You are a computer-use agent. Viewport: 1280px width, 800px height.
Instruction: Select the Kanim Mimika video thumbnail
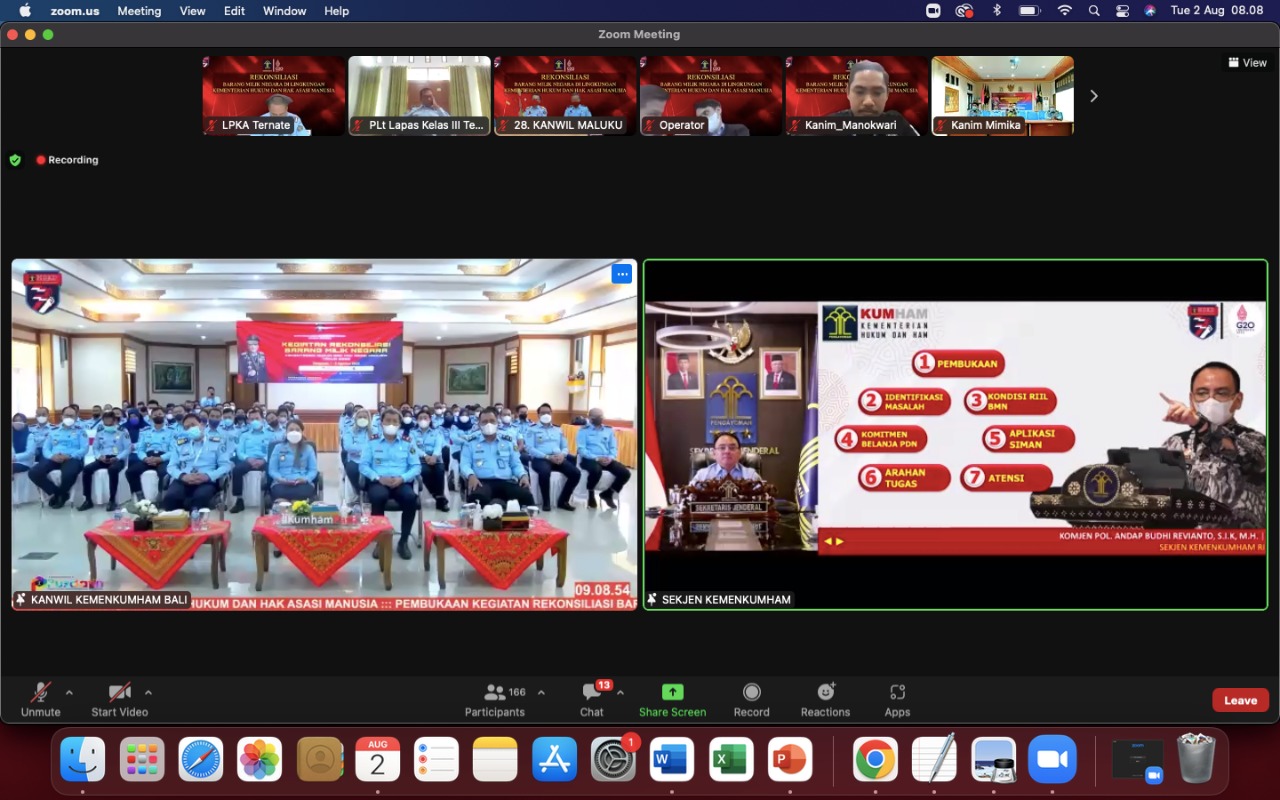pyautogui.click(x=1002, y=95)
